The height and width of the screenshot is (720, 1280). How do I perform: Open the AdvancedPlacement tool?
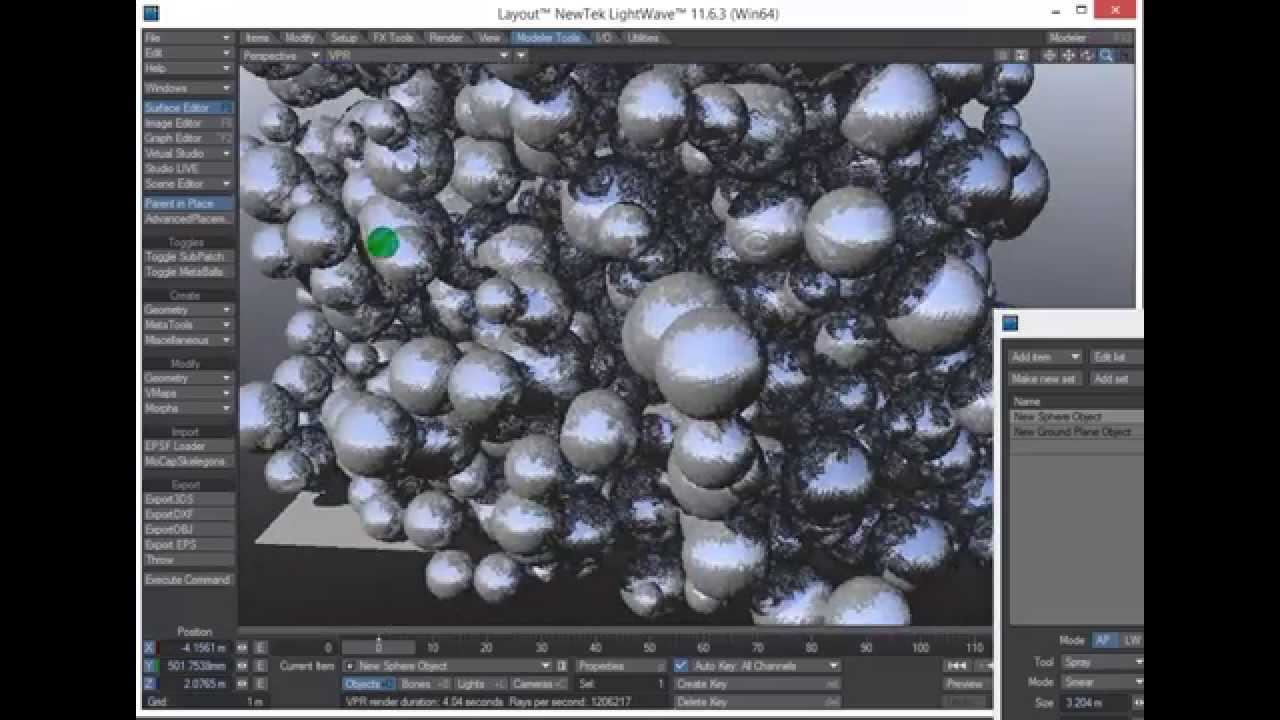click(x=188, y=219)
